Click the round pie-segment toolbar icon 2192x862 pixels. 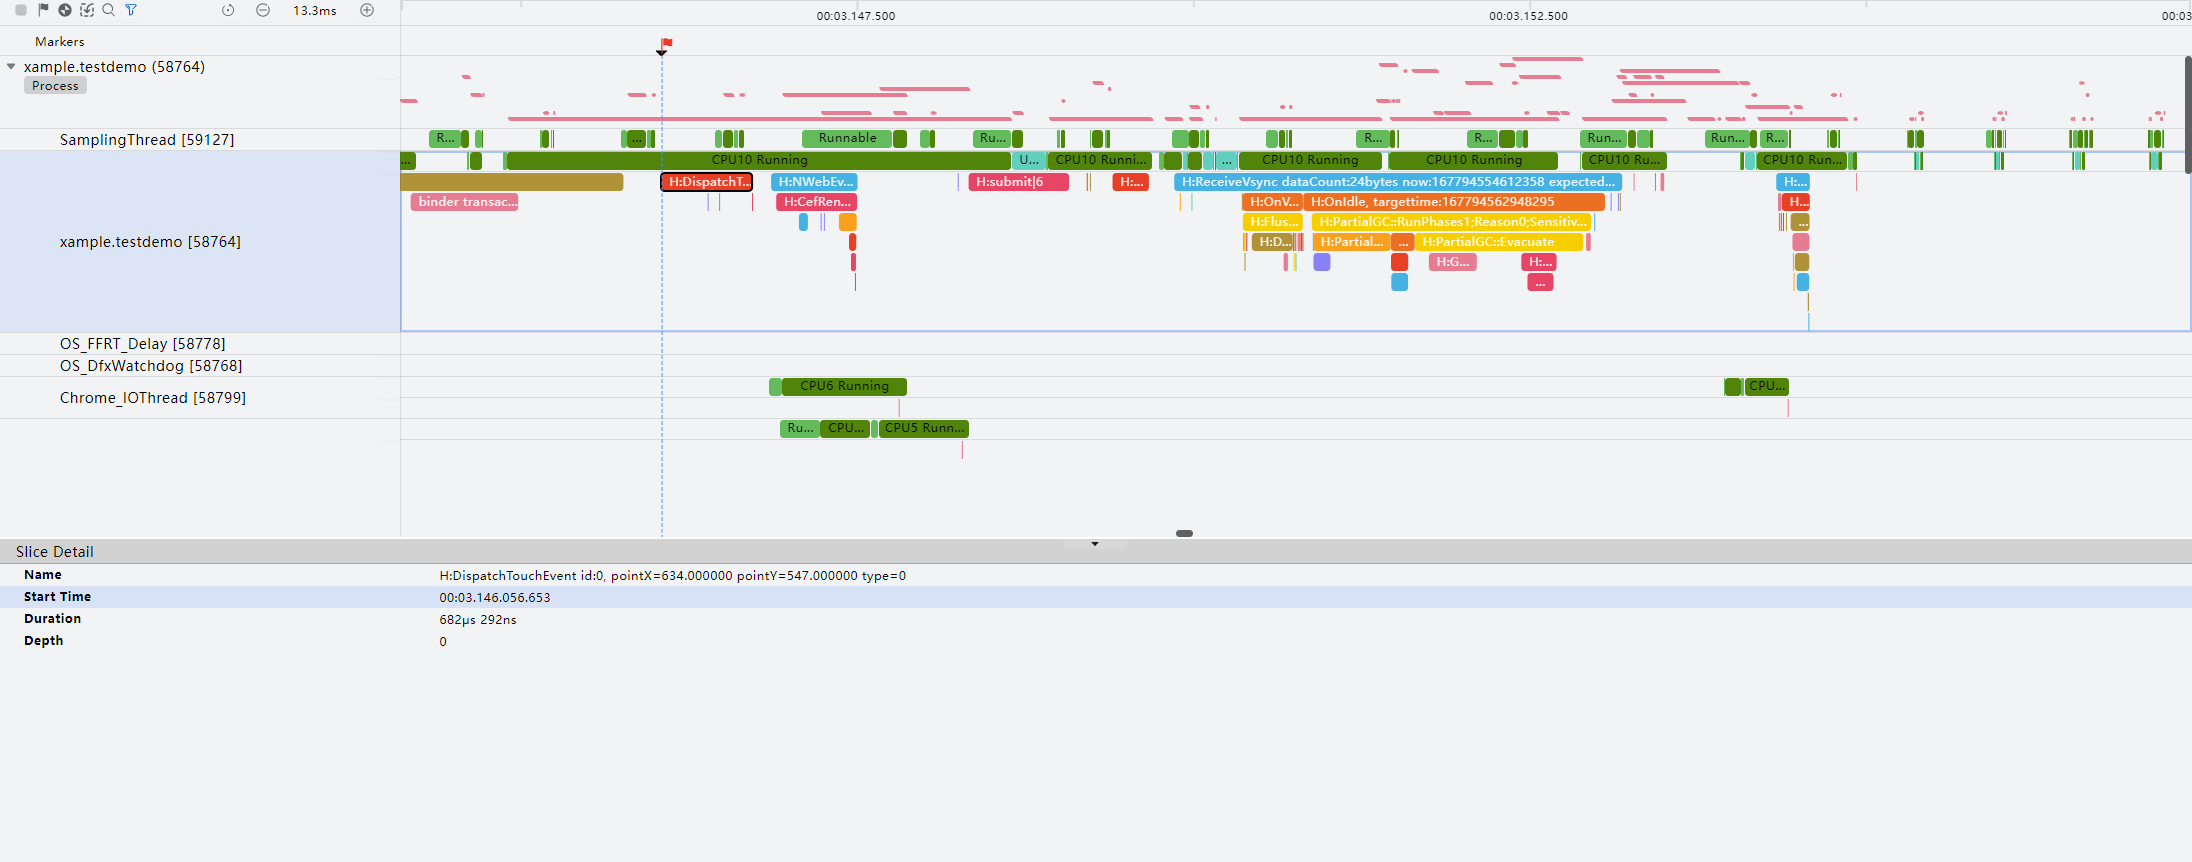click(x=65, y=10)
